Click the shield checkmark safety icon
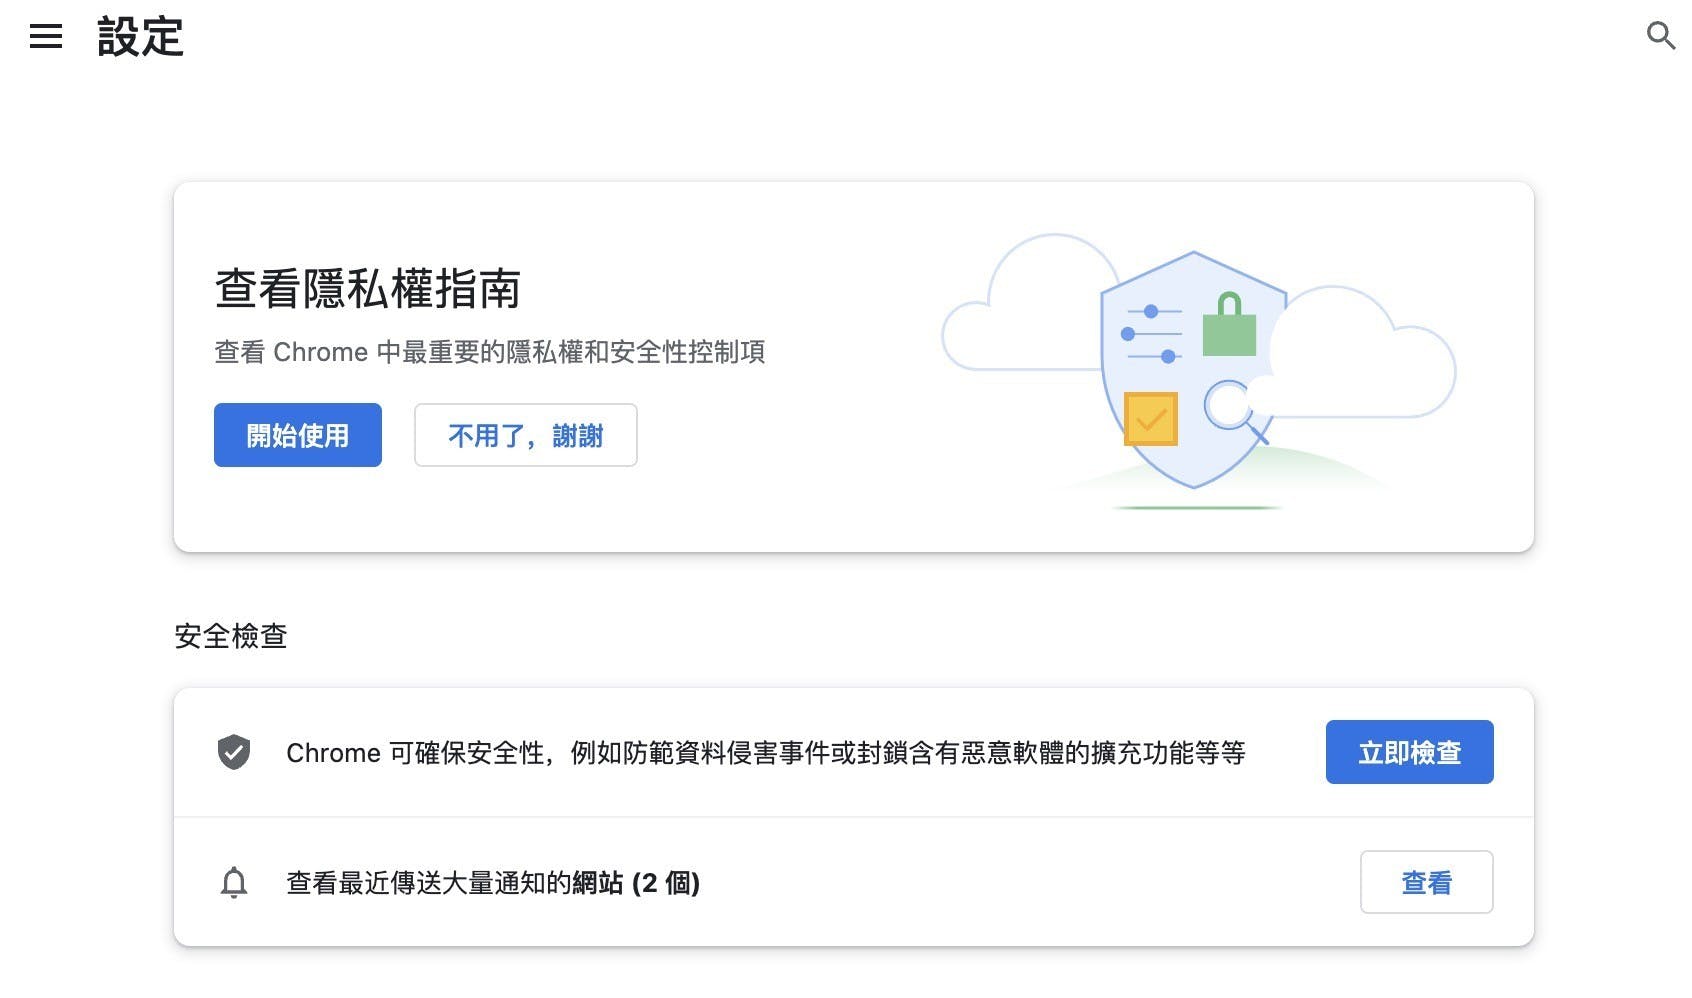This screenshot has height=998, width=1692. pos(234,752)
